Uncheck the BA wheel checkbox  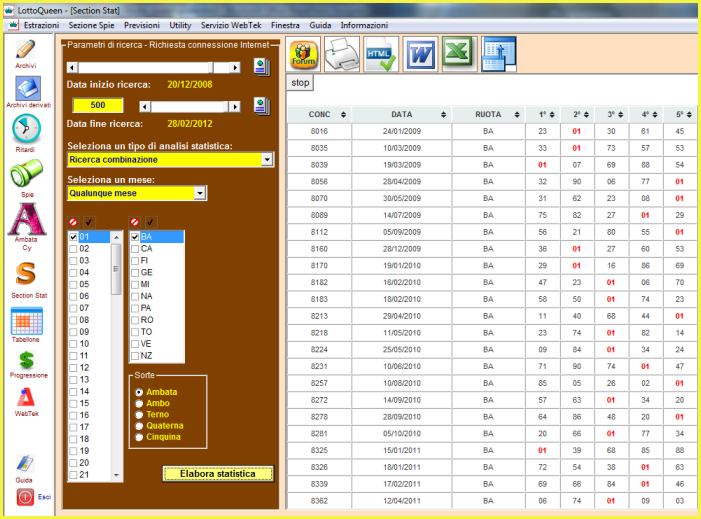click(135, 237)
